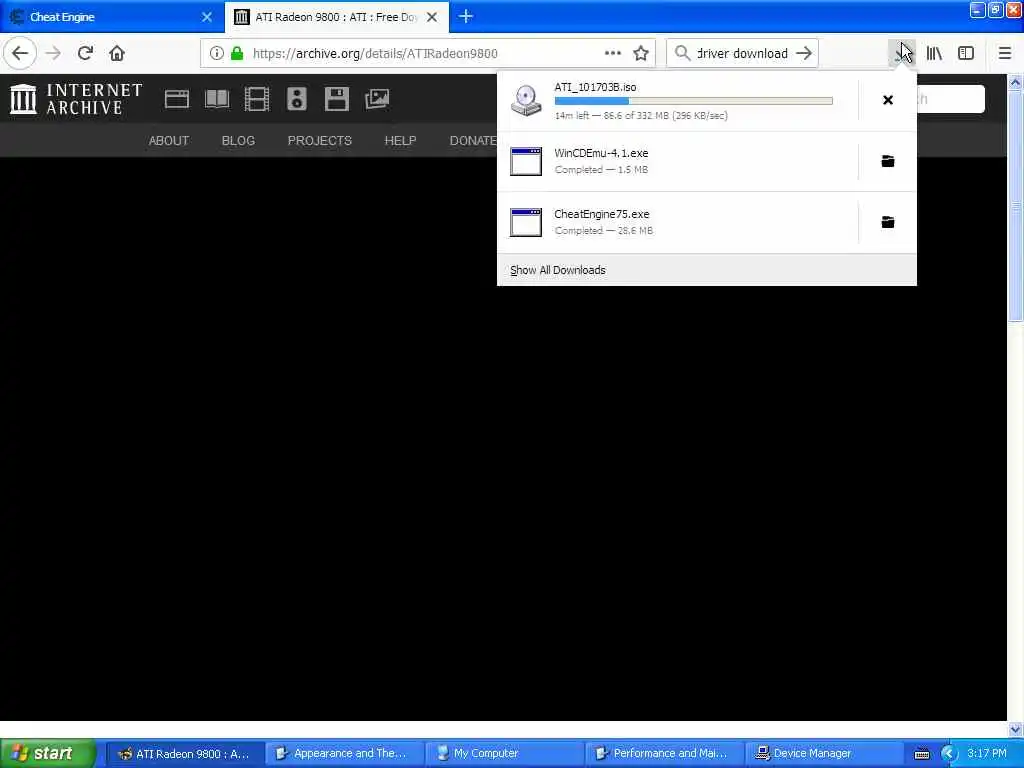Open the ABOUT menu link
Viewport: 1024px width, 768px height.
point(169,140)
